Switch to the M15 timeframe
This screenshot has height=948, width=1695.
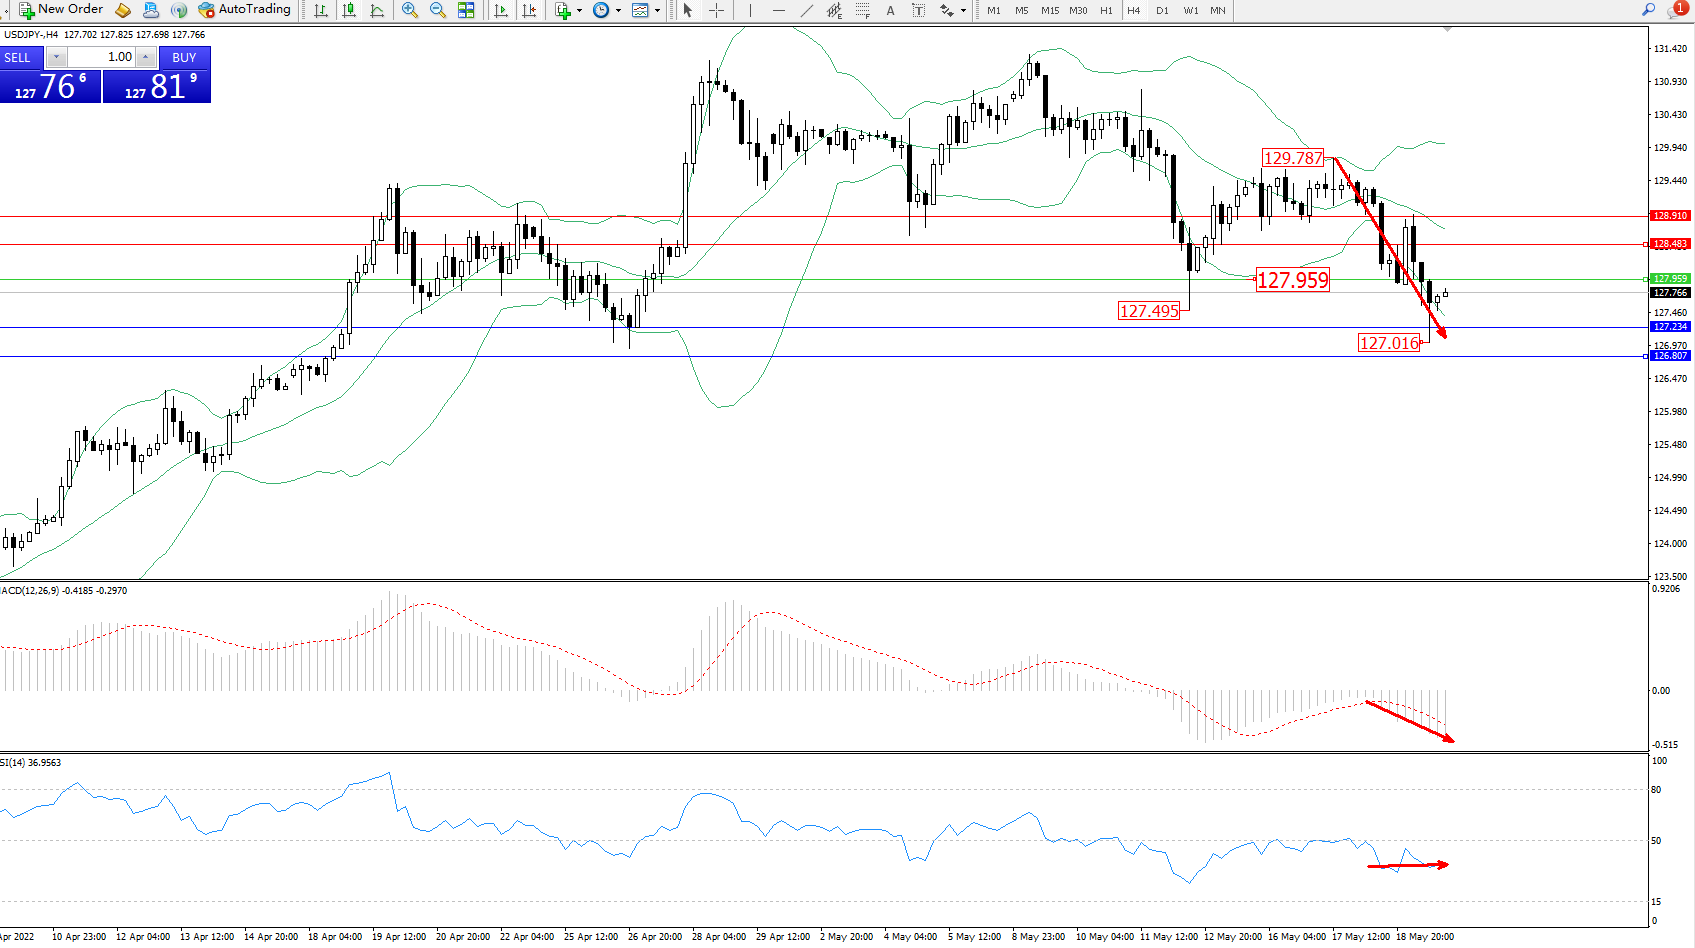[x=1049, y=10]
